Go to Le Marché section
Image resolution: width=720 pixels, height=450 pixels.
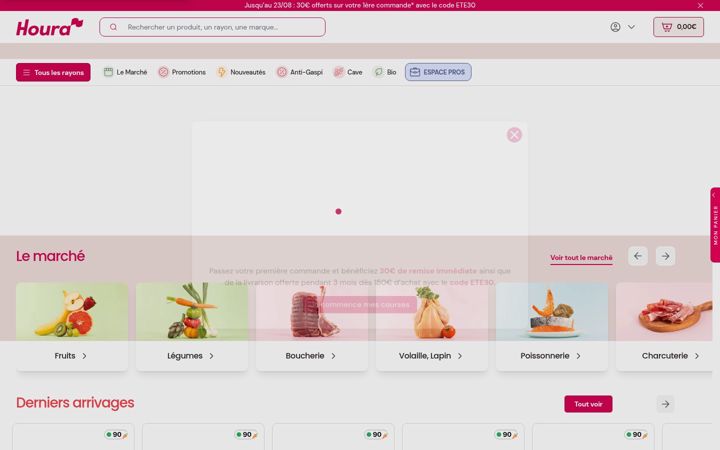(125, 72)
